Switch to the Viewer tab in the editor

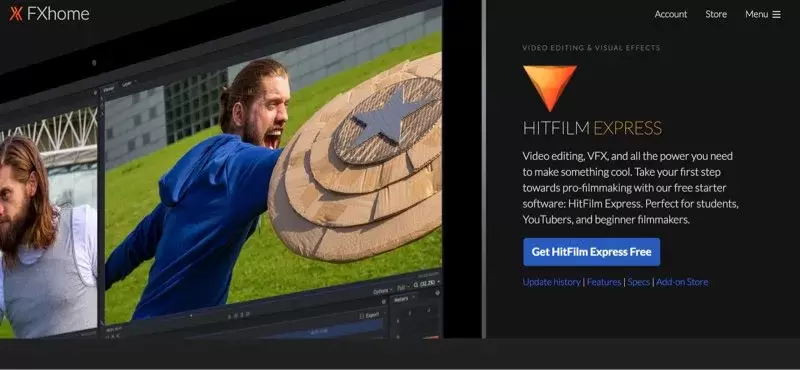click(x=109, y=89)
